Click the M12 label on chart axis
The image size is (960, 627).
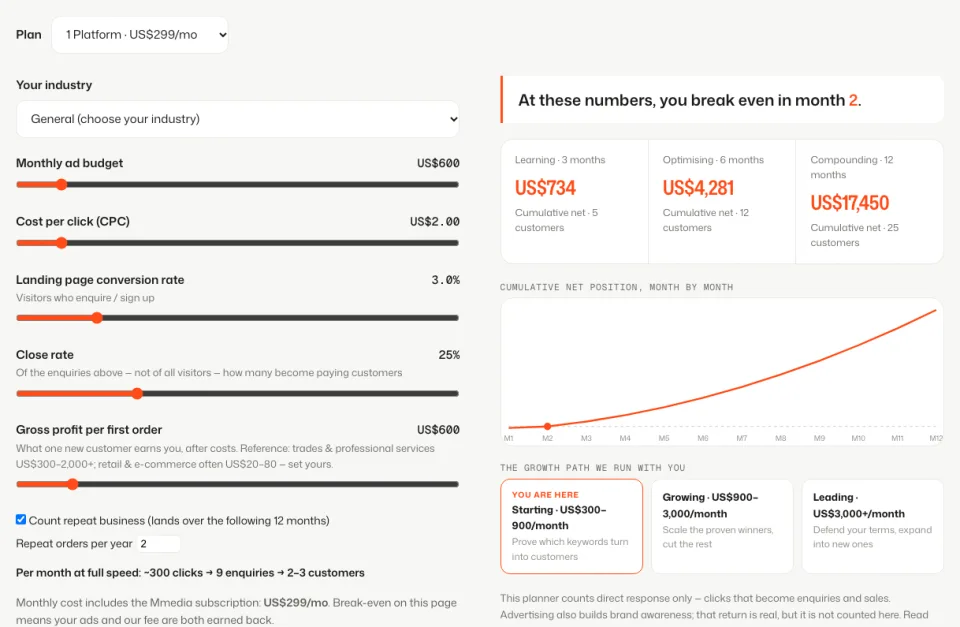point(936,438)
